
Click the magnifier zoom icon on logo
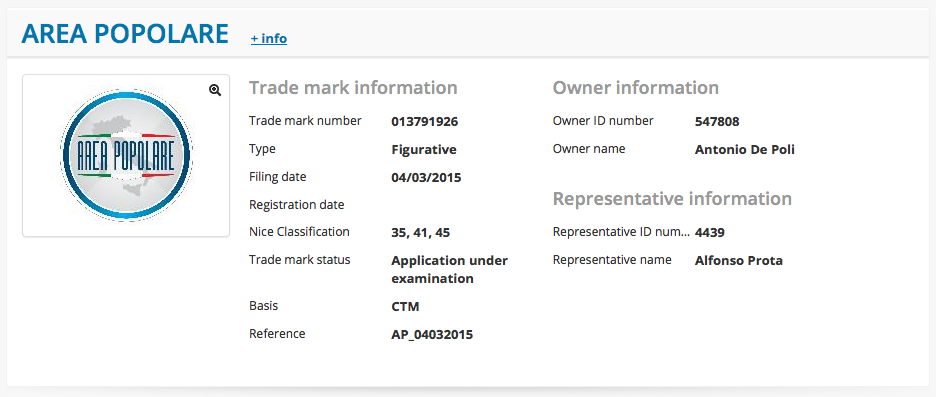click(x=215, y=90)
